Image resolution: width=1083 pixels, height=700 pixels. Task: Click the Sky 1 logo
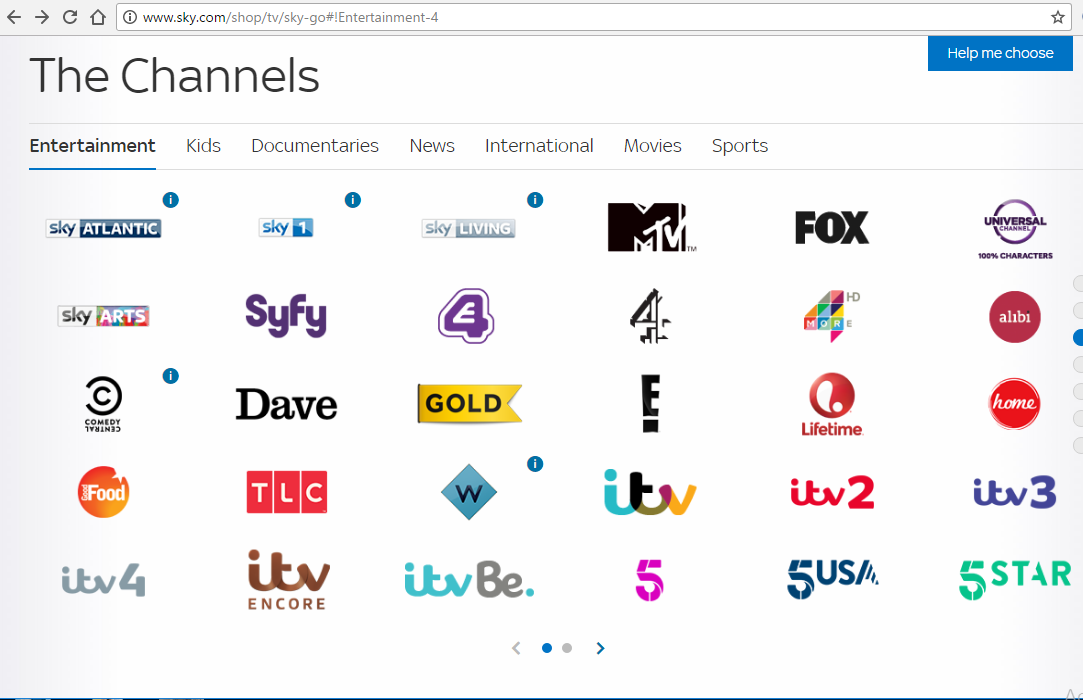click(x=286, y=227)
